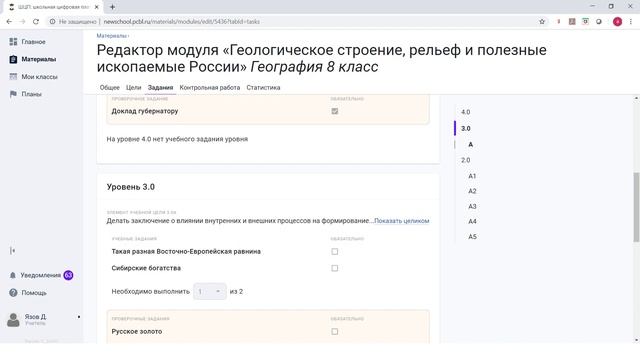Switch to the Цели tab

click(x=133, y=87)
